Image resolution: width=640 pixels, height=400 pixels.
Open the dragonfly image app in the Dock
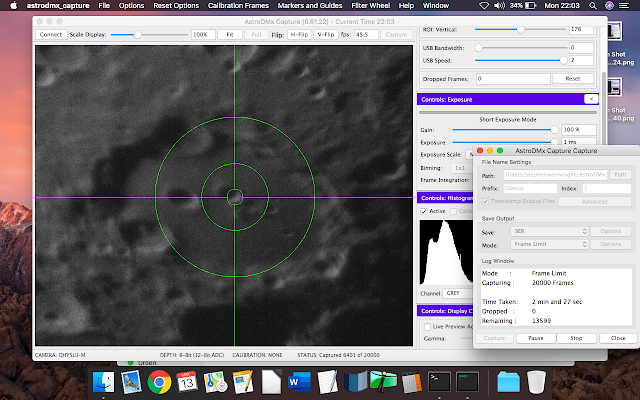[x=383, y=381]
